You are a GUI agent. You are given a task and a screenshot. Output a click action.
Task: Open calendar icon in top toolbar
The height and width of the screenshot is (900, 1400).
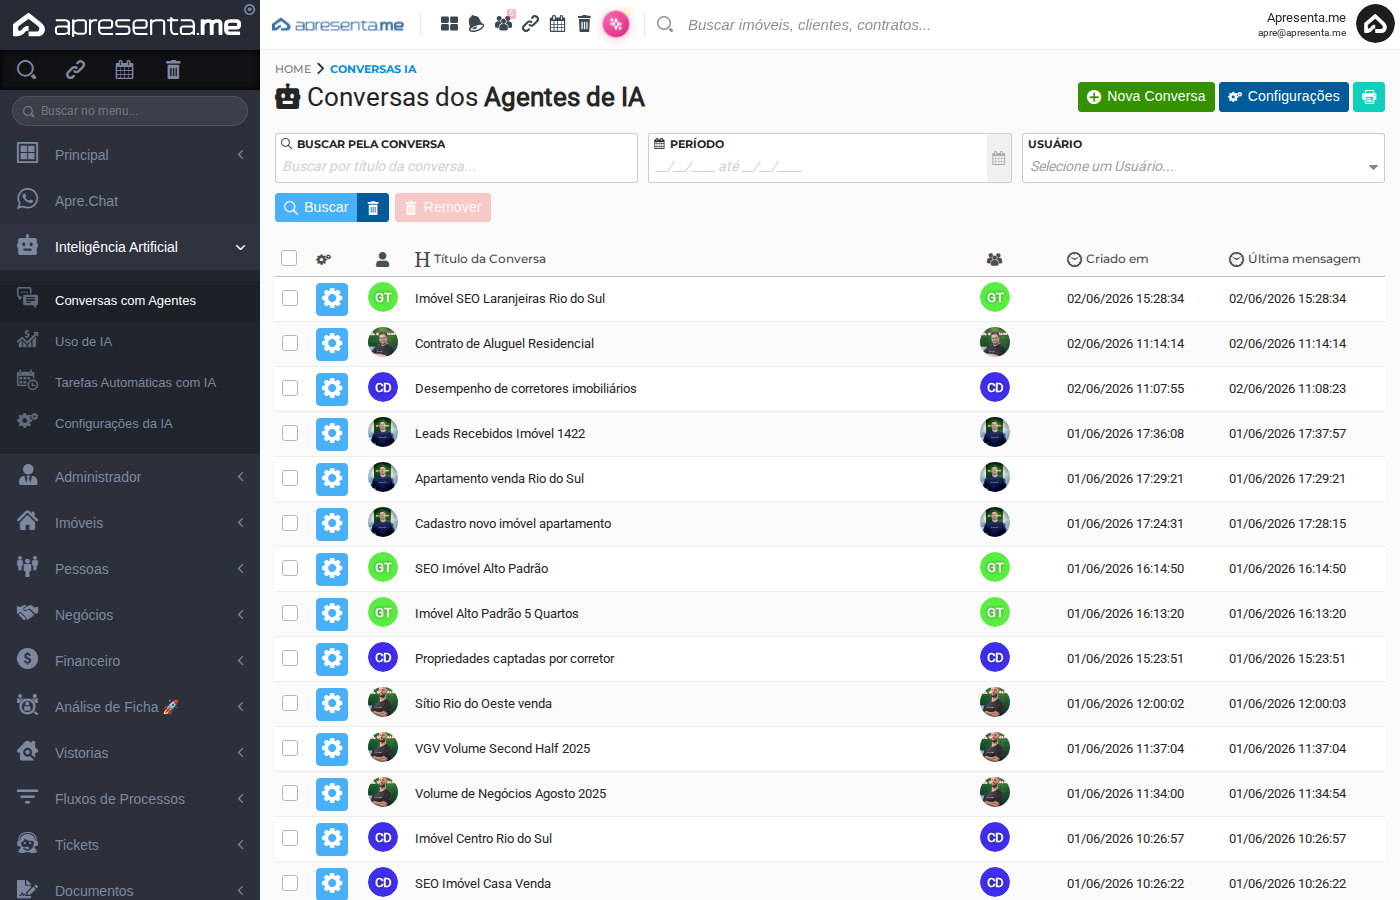click(x=558, y=24)
